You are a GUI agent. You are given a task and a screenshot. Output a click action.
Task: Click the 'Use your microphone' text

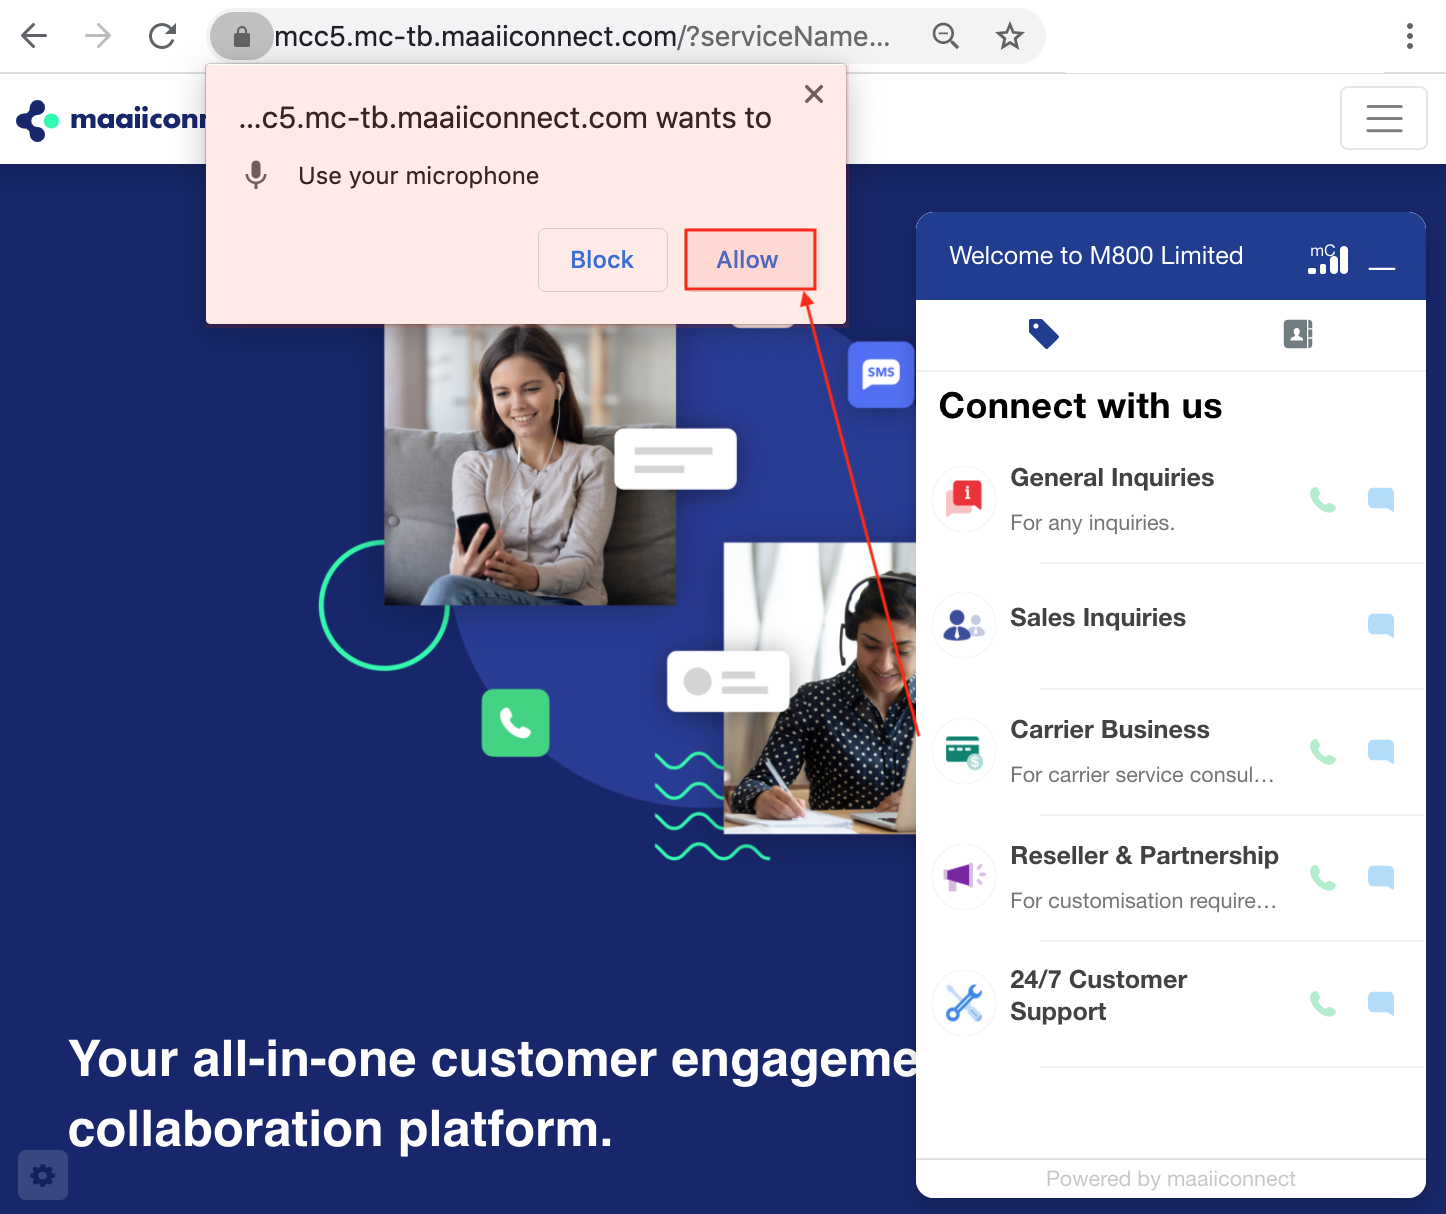click(x=418, y=176)
